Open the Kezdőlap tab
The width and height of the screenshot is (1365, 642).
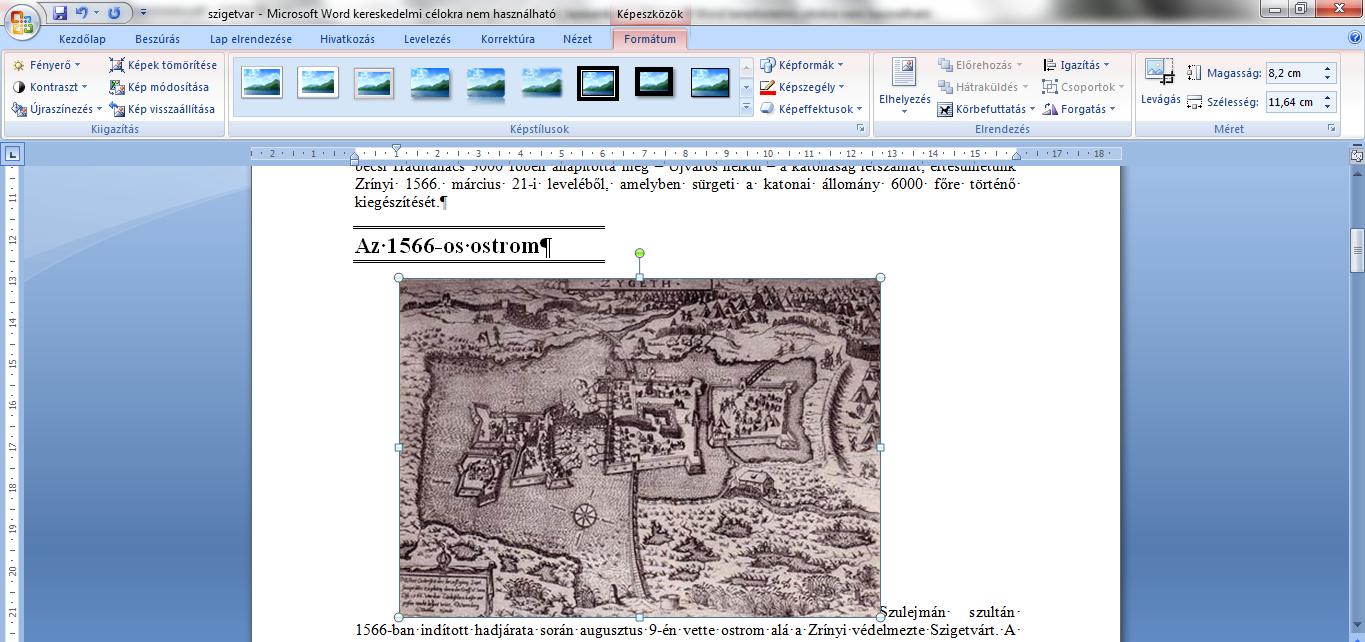pos(82,39)
